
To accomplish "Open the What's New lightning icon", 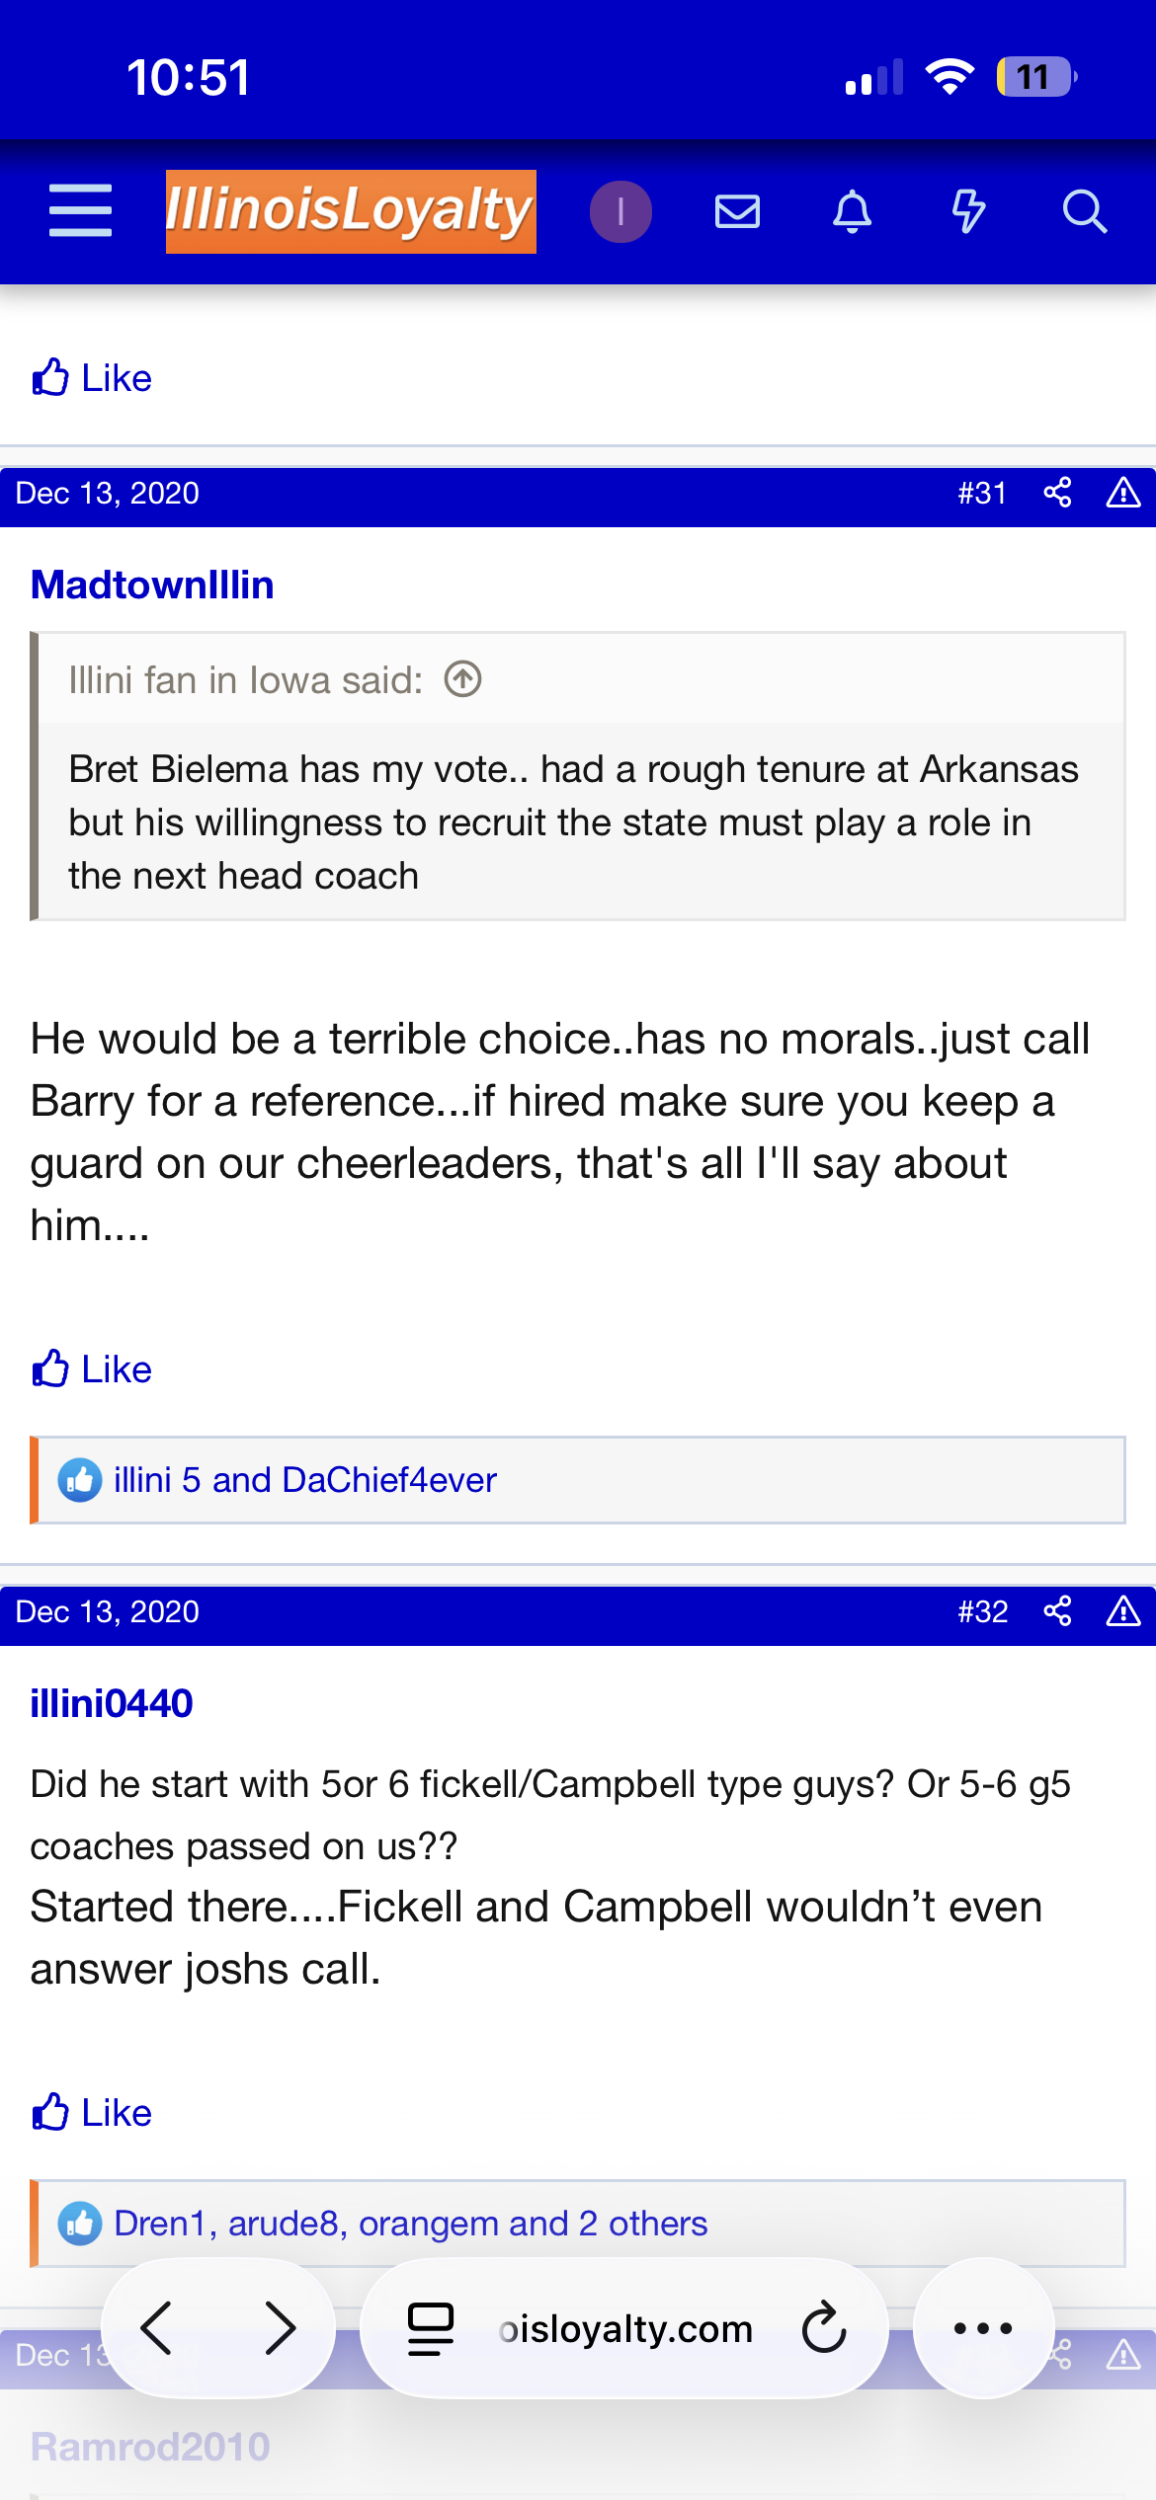I will pos(967,211).
